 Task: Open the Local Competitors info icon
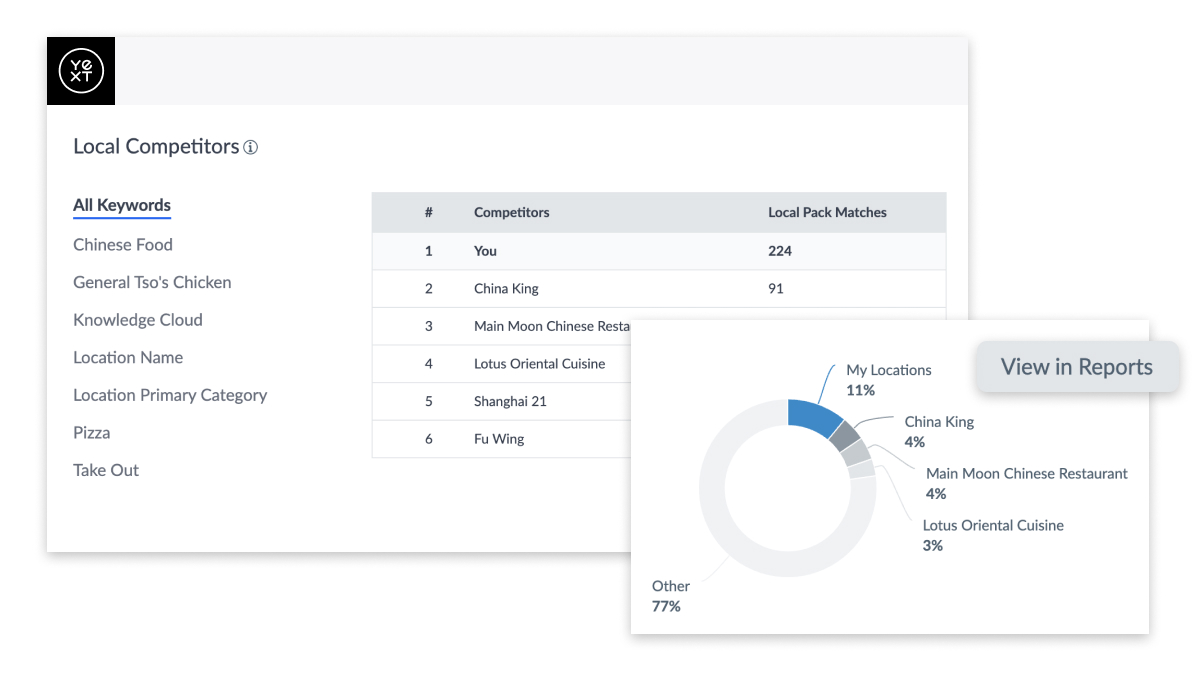pyautogui.click(x=251, y=147)
